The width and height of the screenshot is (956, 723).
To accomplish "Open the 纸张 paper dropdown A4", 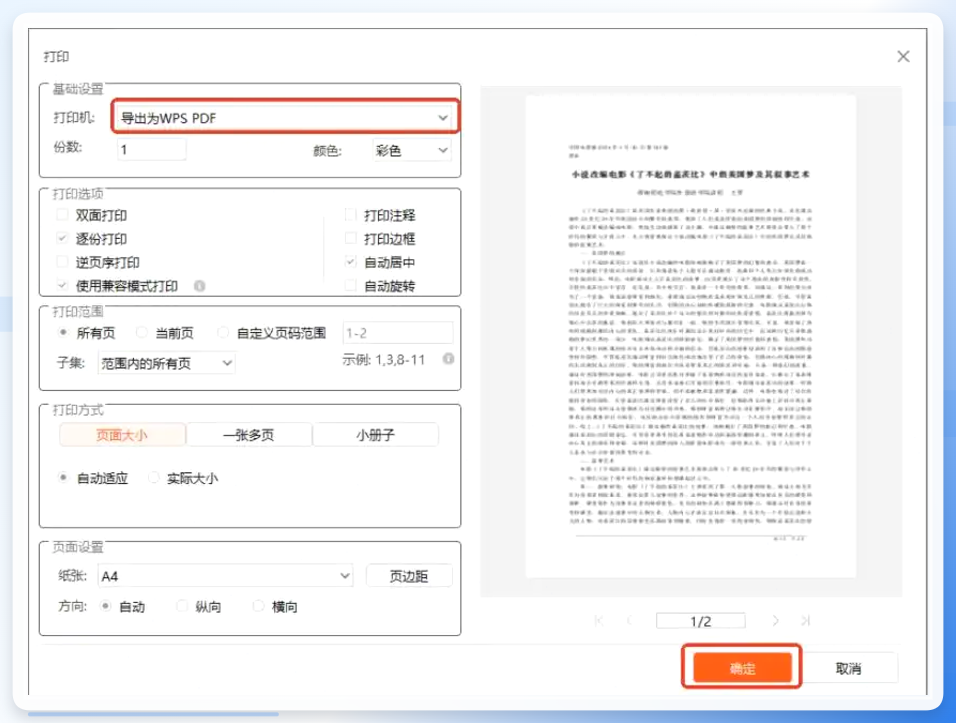I will click(226, 575).
